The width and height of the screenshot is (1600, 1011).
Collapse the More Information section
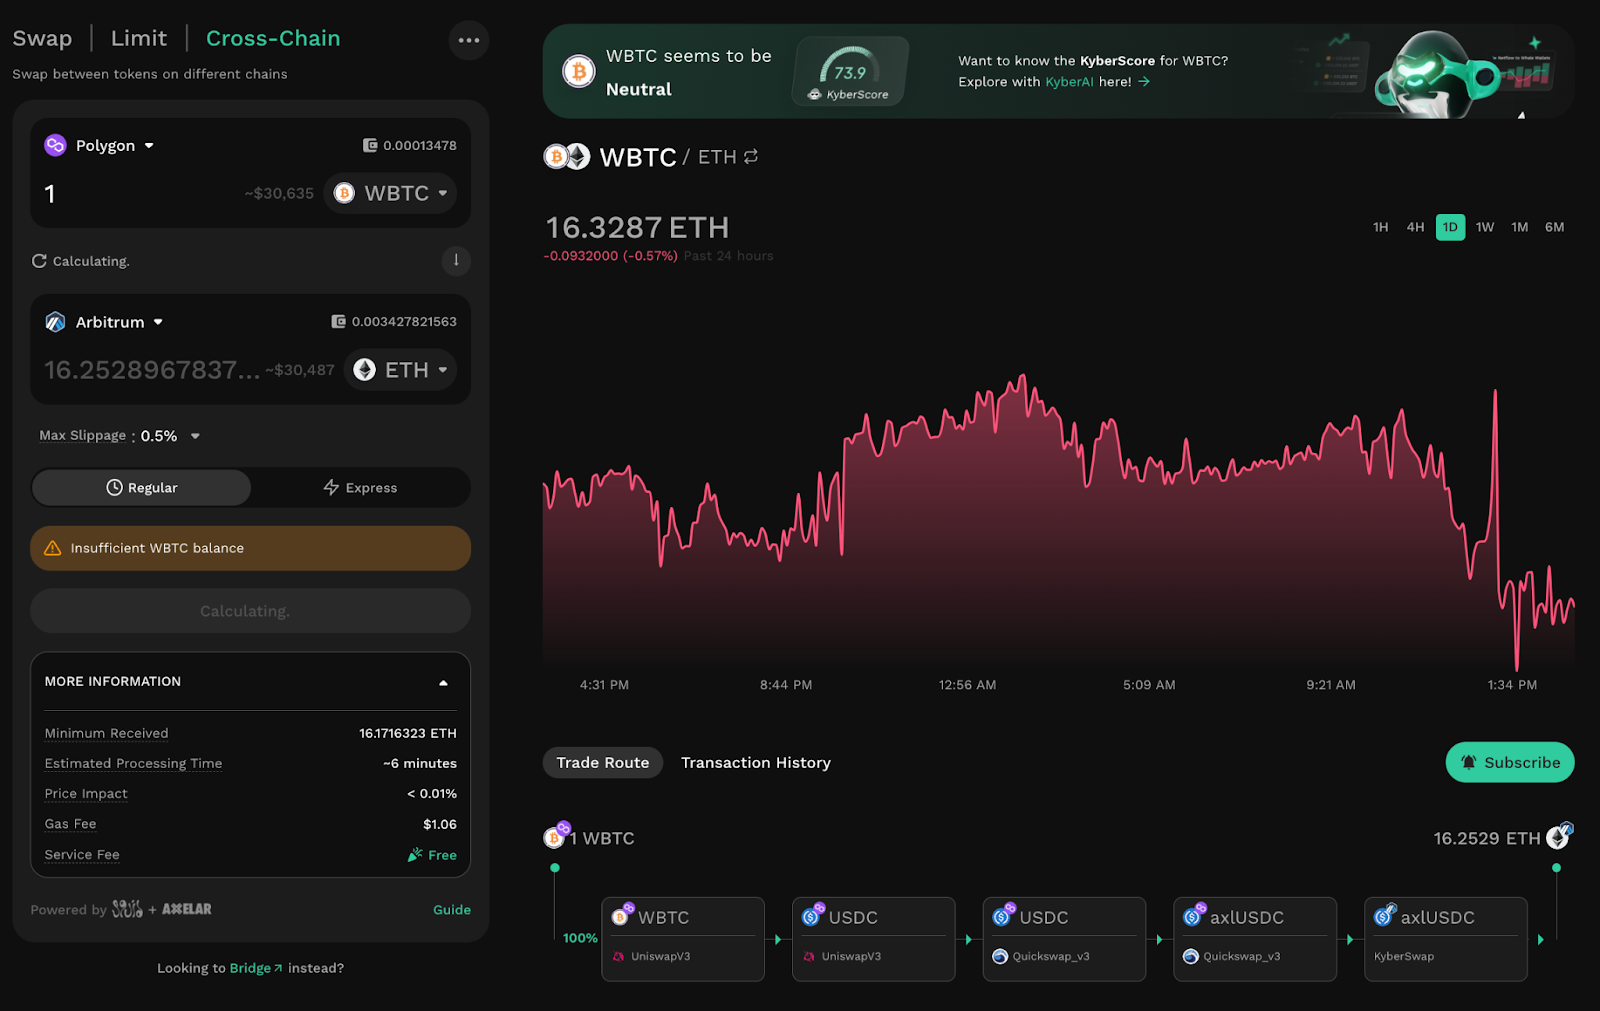point(443,681)
